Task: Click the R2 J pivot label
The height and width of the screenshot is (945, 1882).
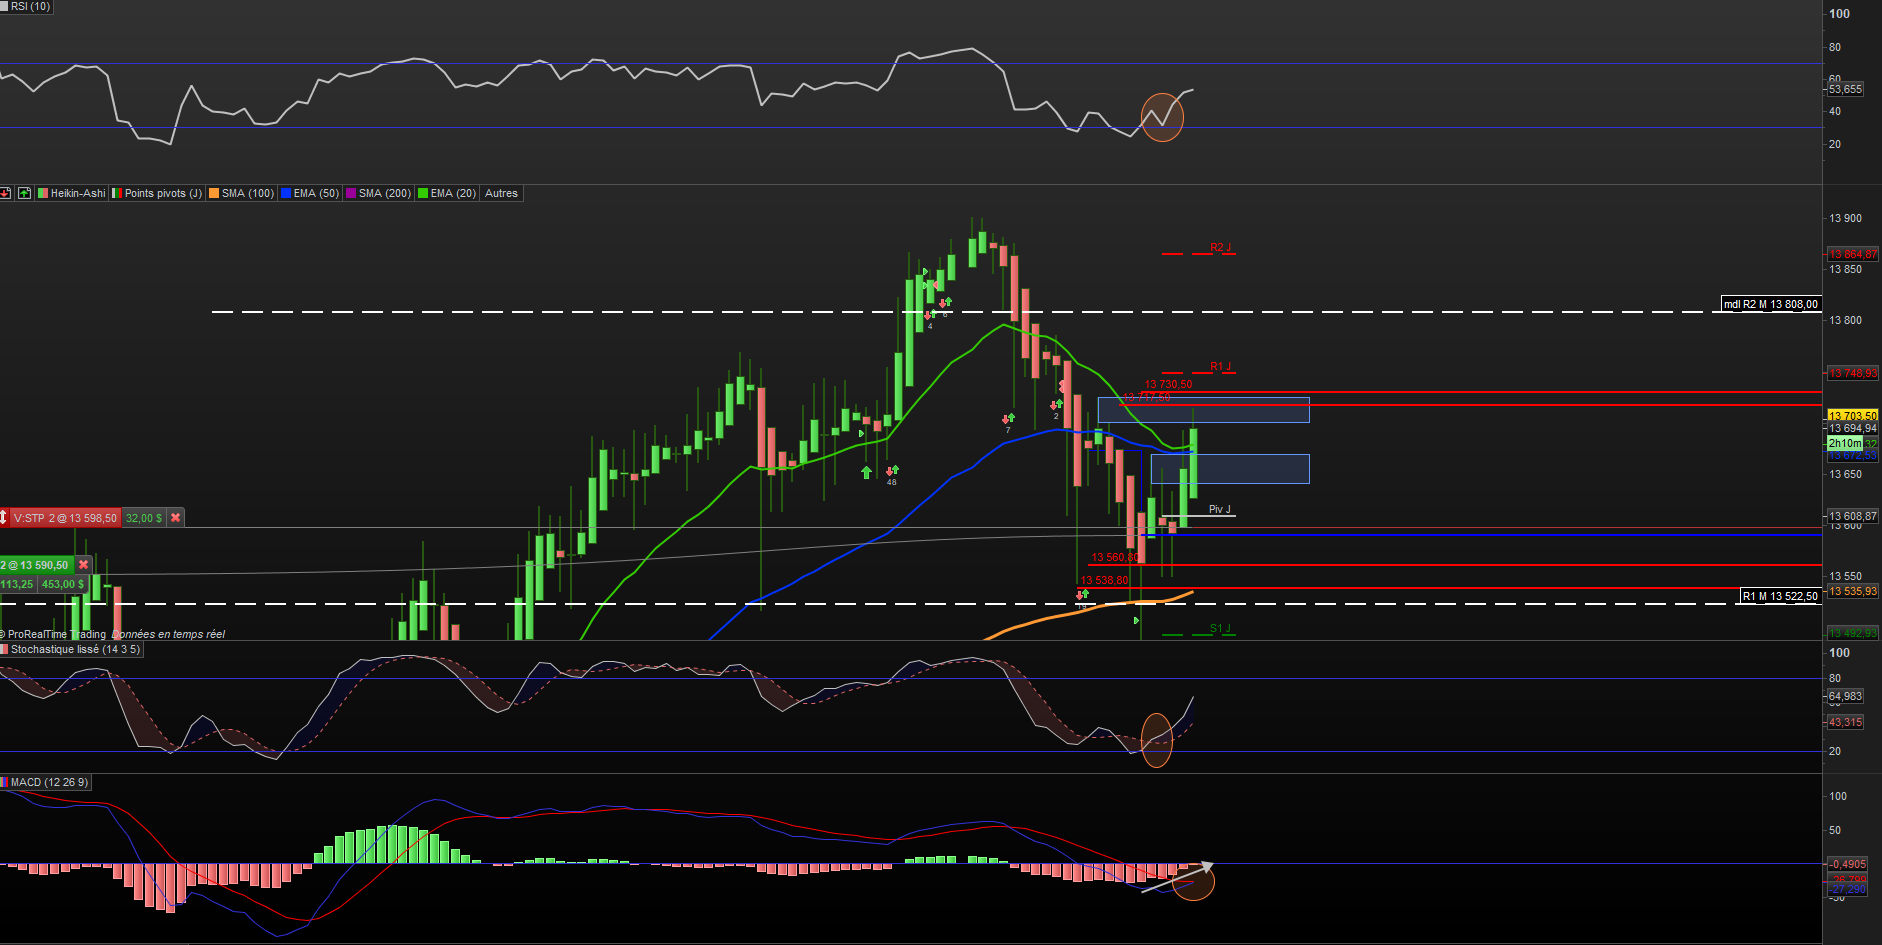Action: (1220, 247)
